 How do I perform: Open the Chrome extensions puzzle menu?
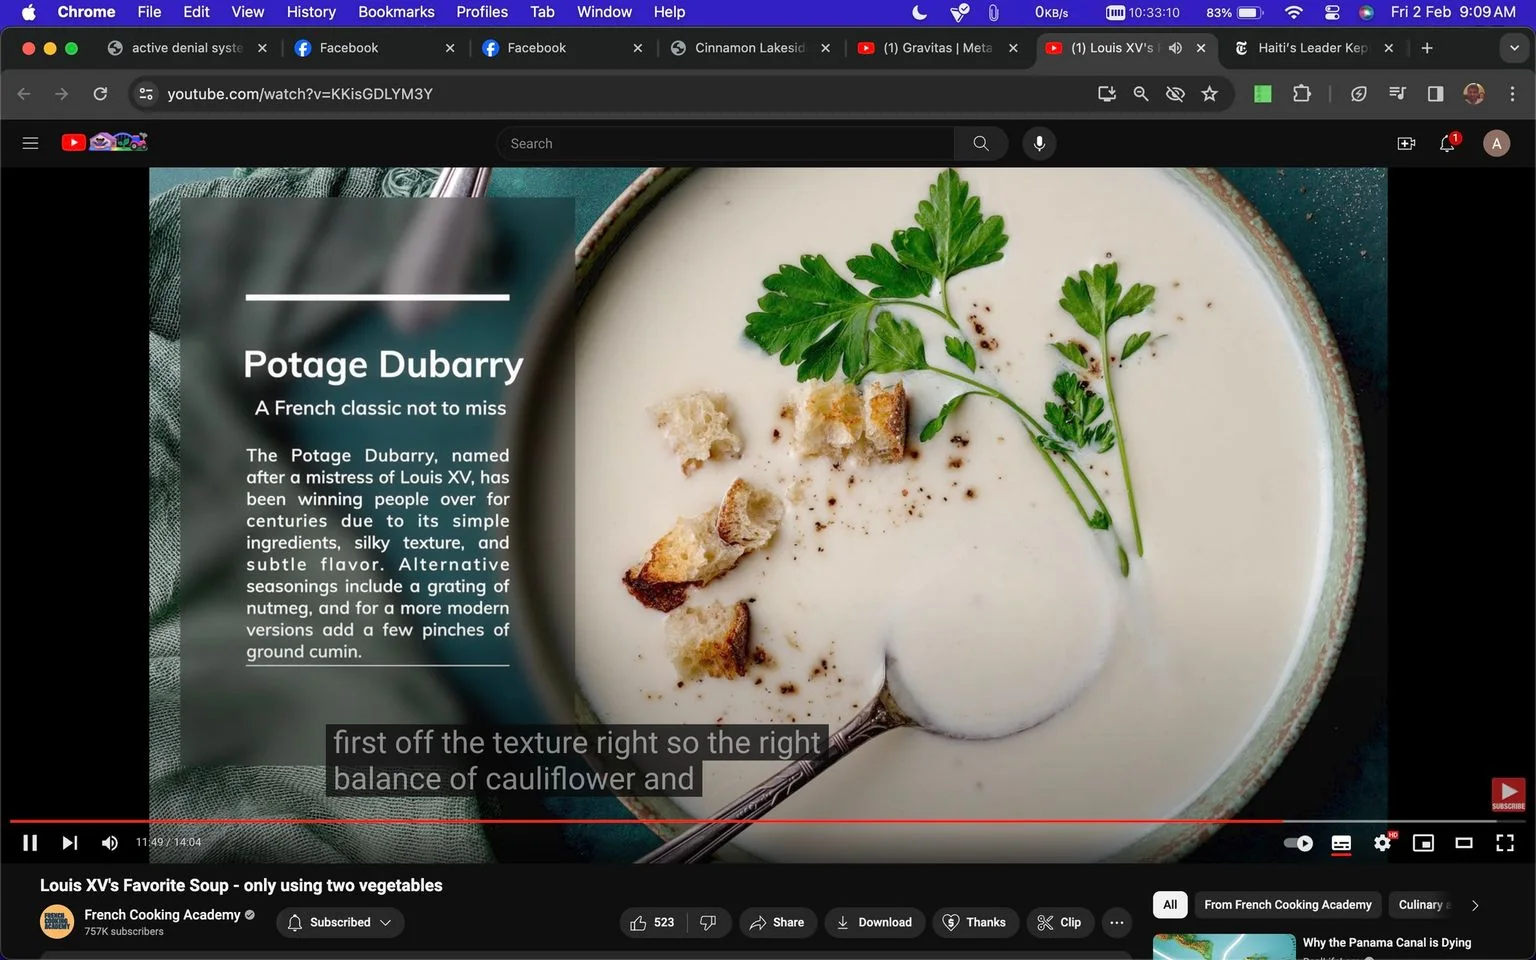1301,94
